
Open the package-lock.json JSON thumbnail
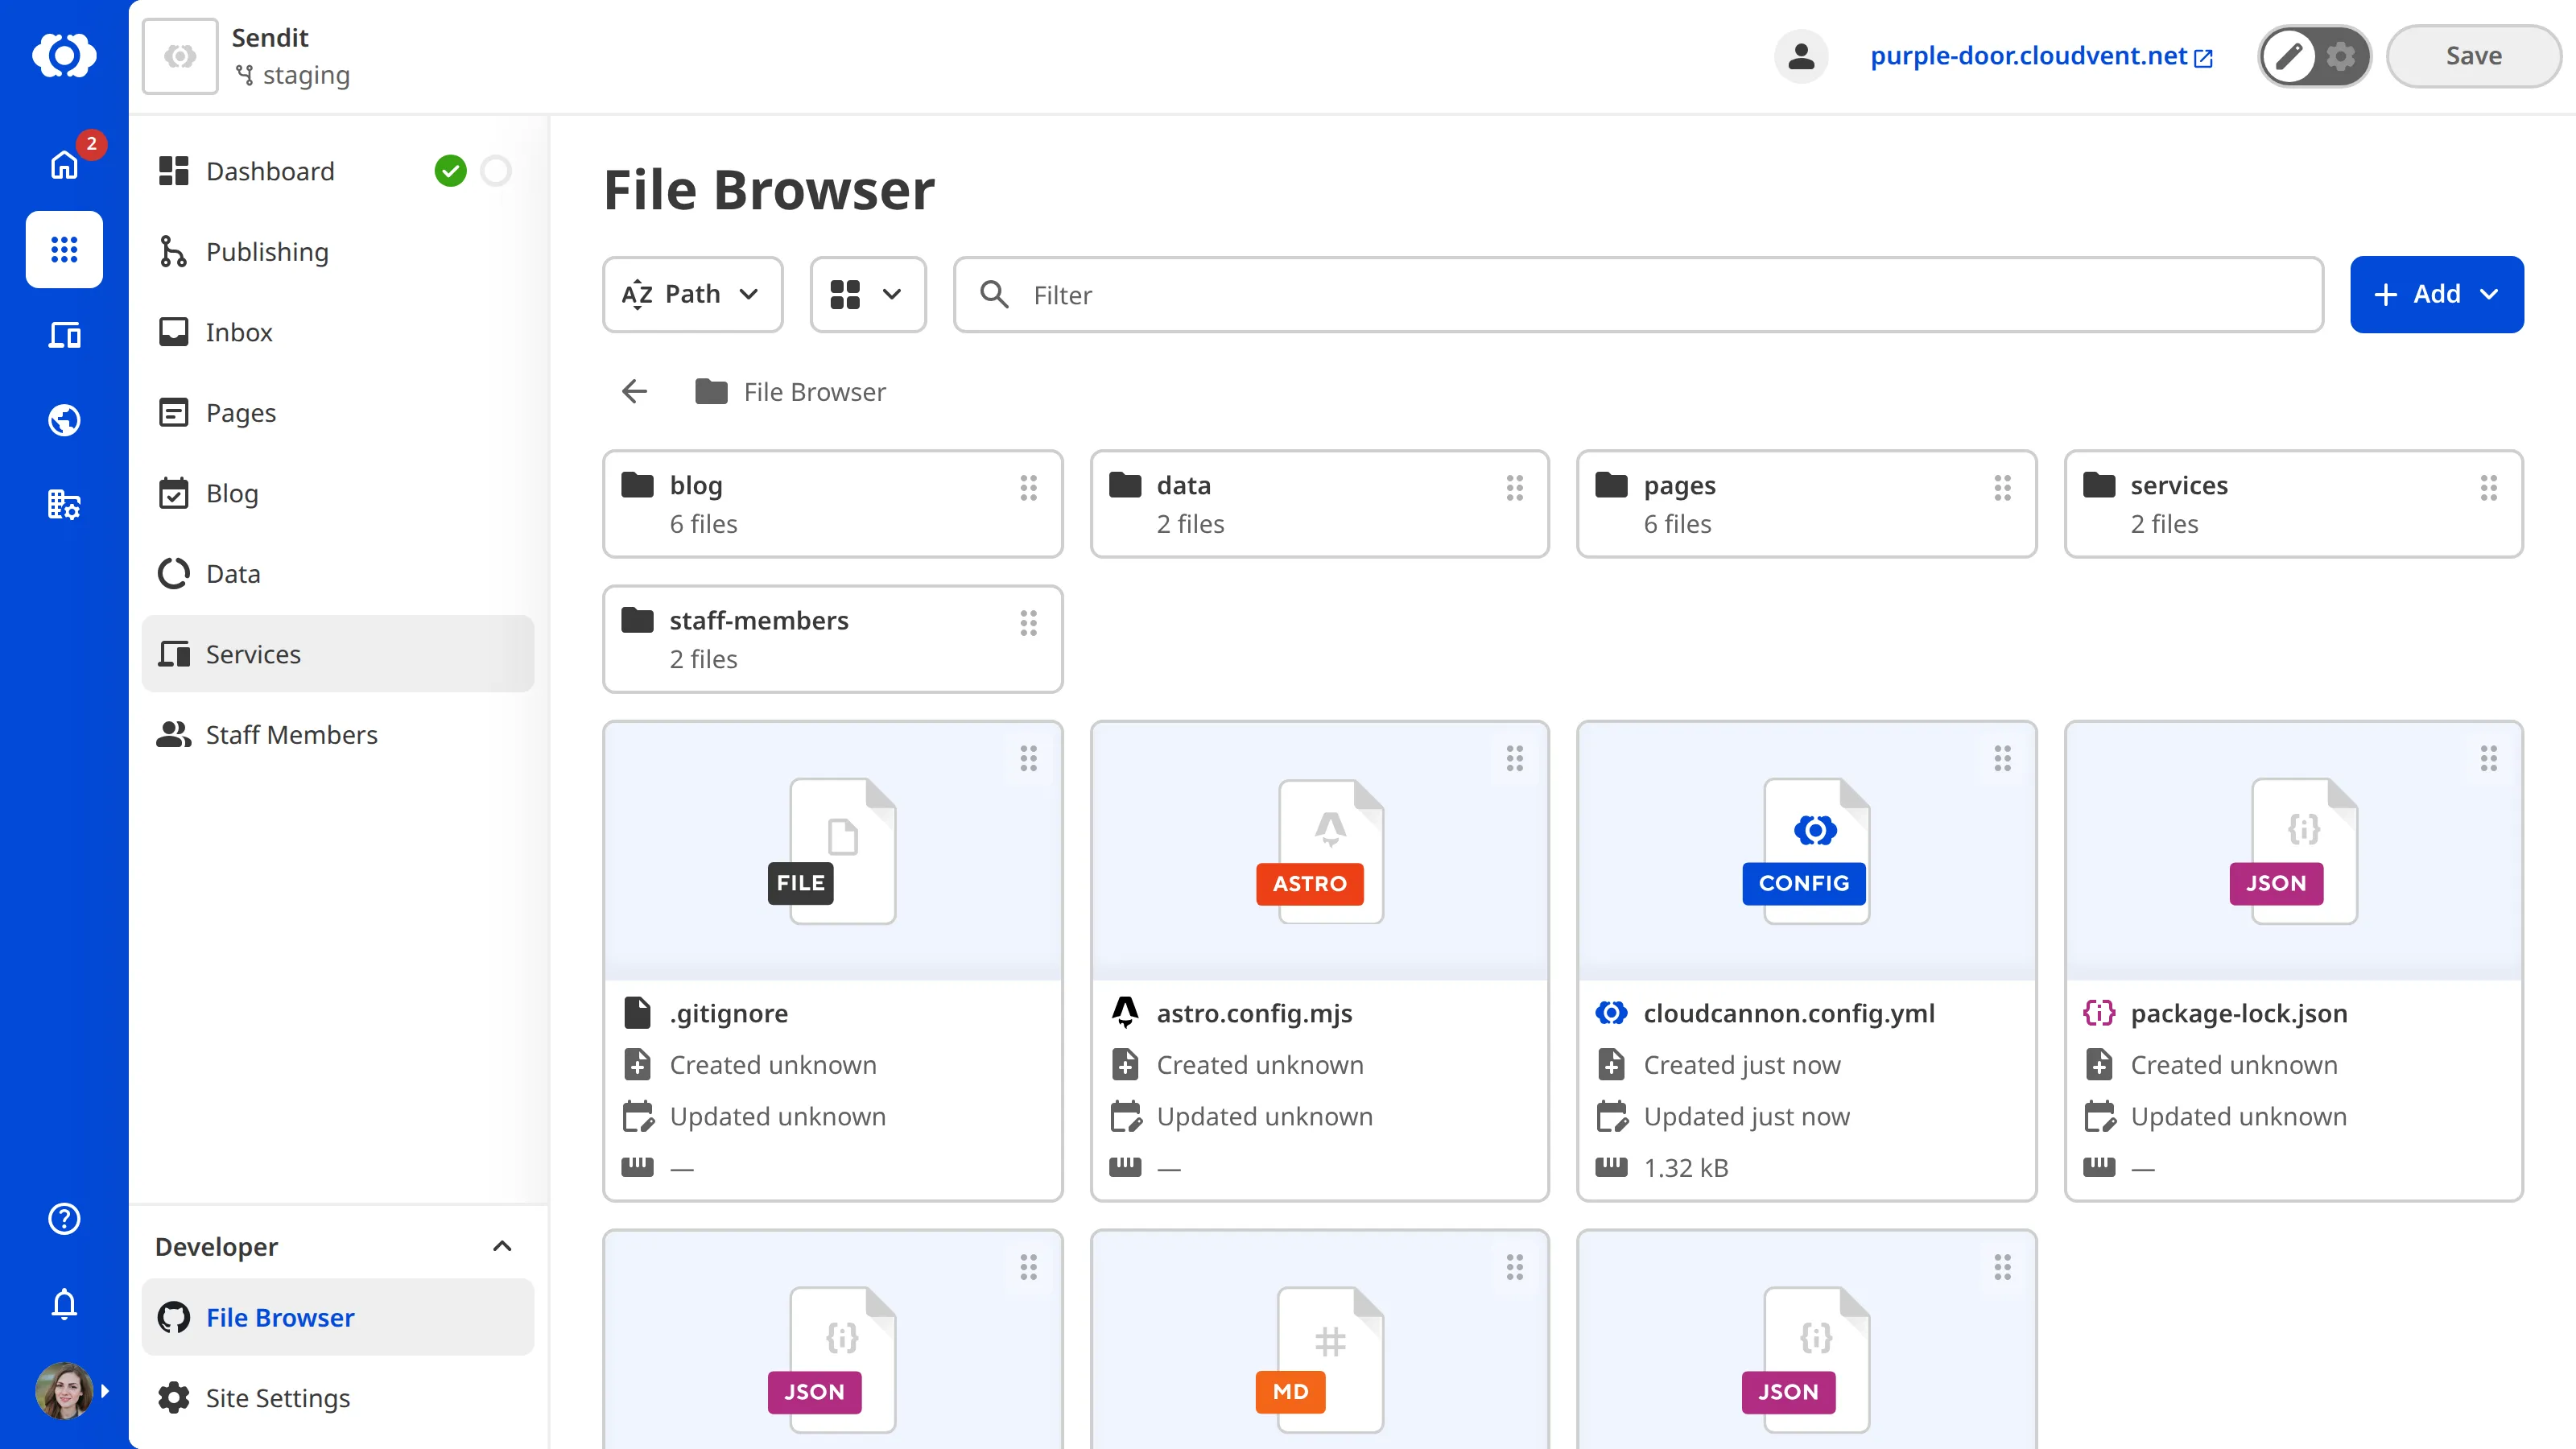click(x=2293, y=851)
